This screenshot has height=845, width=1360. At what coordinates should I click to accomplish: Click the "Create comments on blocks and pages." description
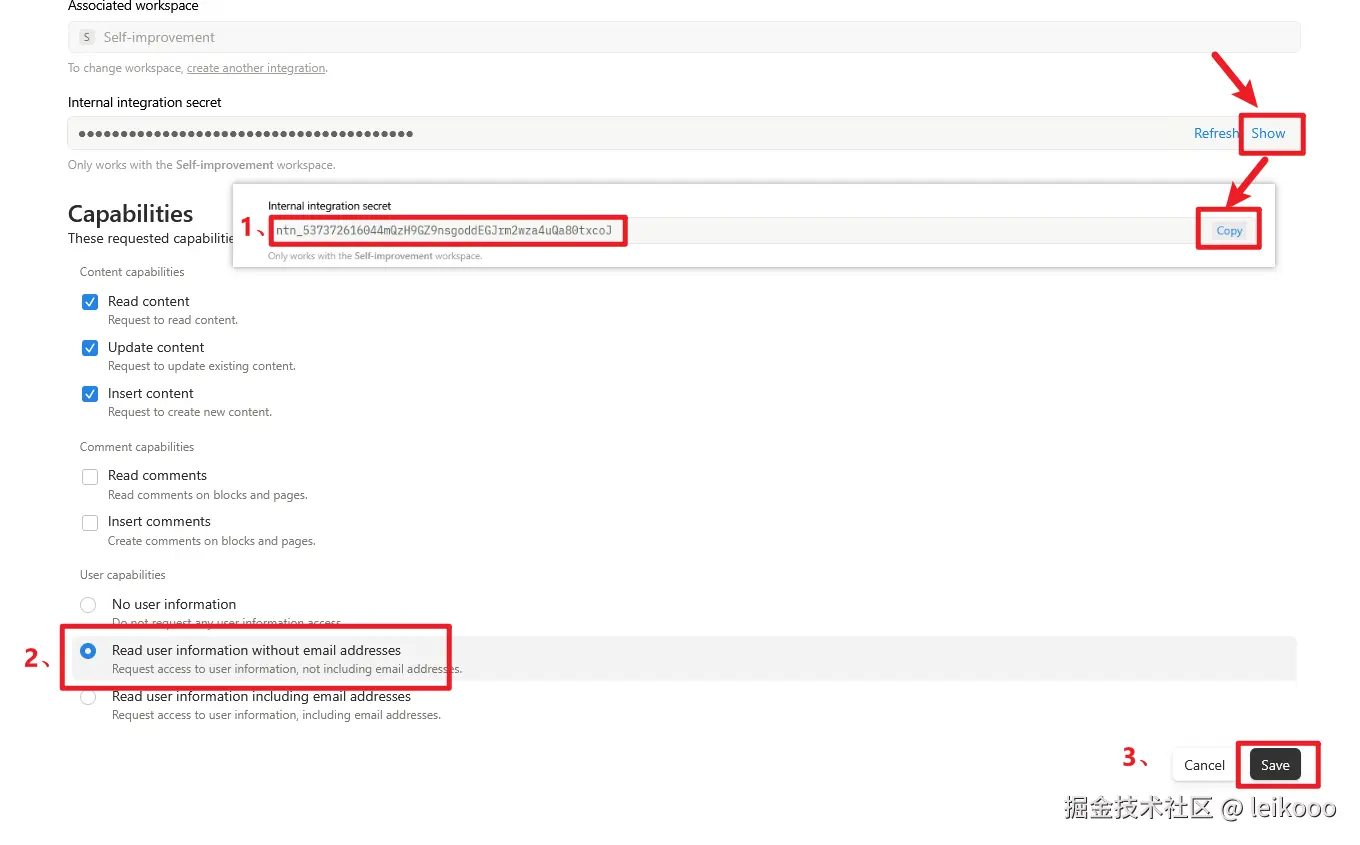[x=212, y=541]
